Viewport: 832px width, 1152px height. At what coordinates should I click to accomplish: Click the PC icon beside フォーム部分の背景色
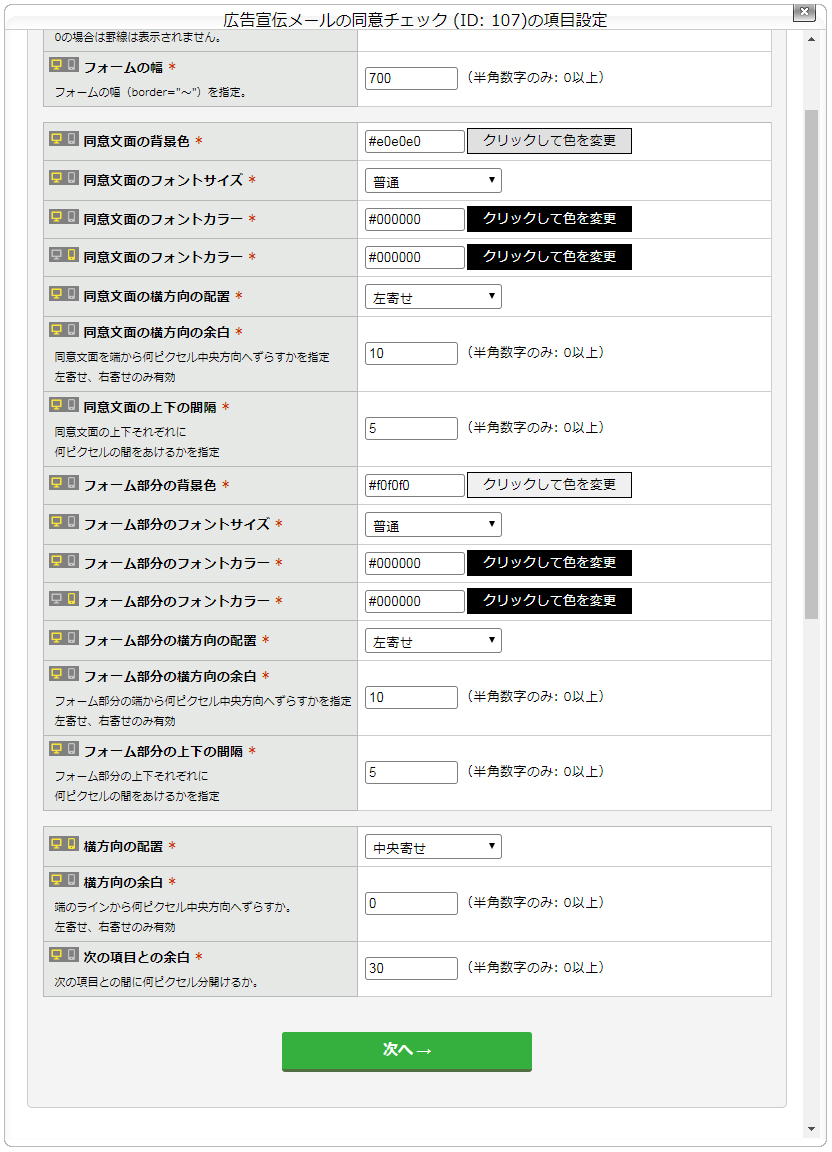pyautogui.click(x=57, y=482)
